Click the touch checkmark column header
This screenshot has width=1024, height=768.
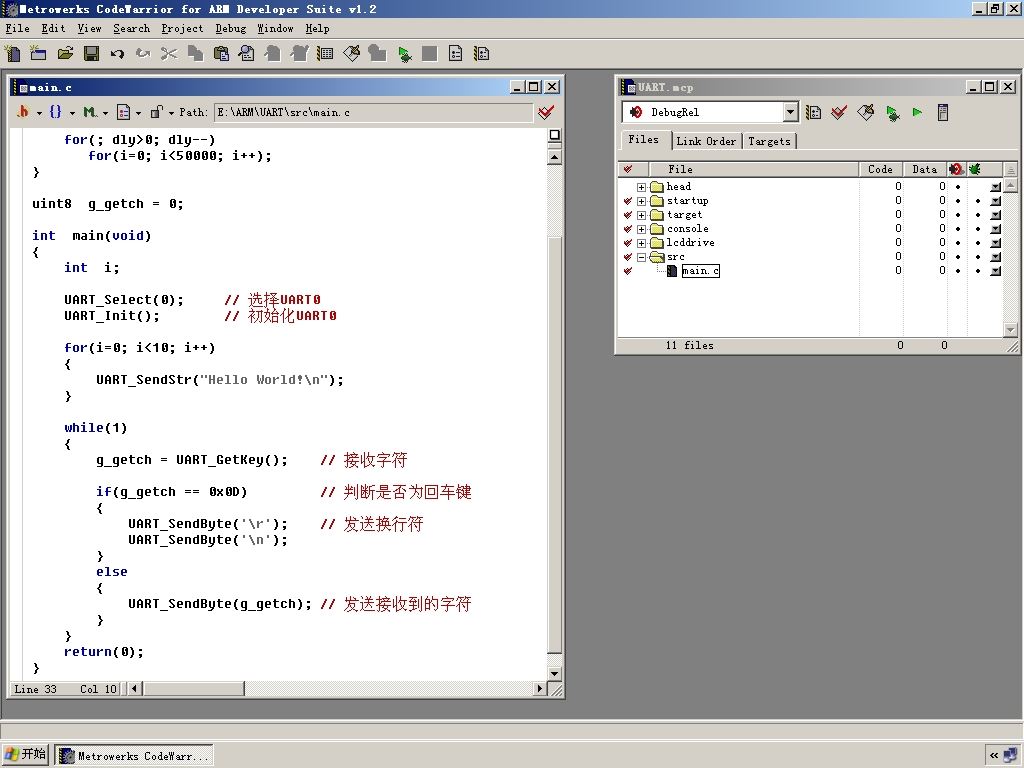pyautogui.click(x=628, y=169)
